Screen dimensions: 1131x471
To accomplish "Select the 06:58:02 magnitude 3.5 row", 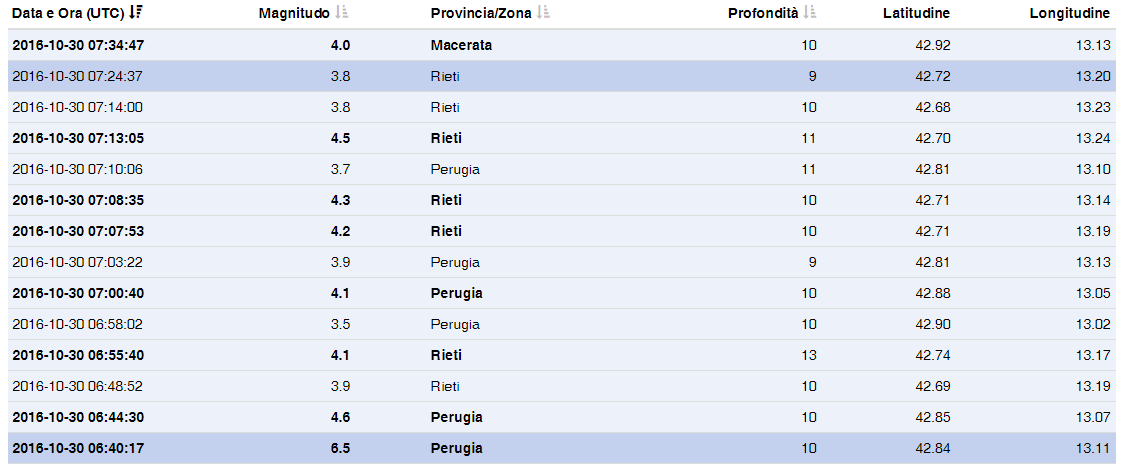I will tap(78, 324).
